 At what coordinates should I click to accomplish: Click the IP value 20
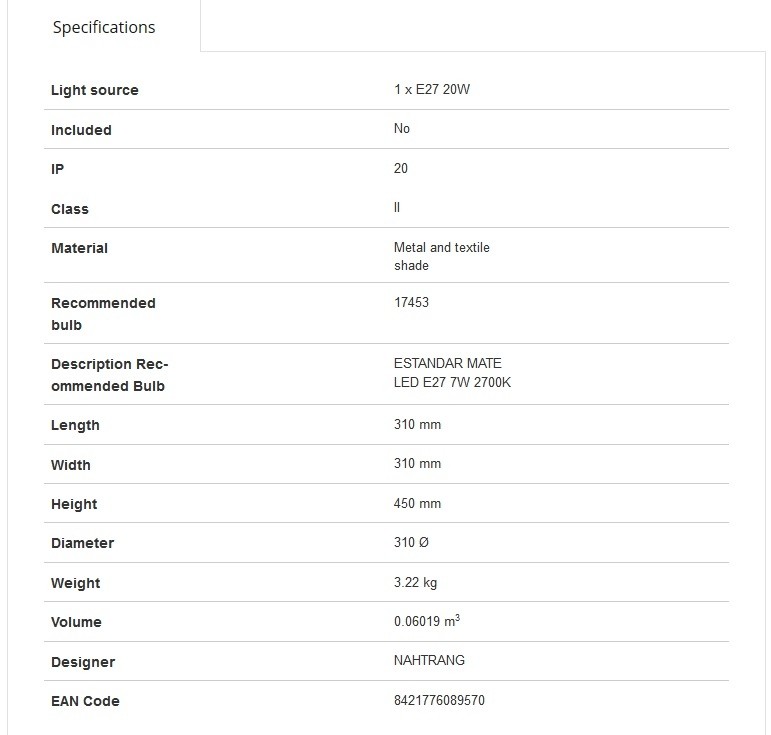tap(401, 169)
